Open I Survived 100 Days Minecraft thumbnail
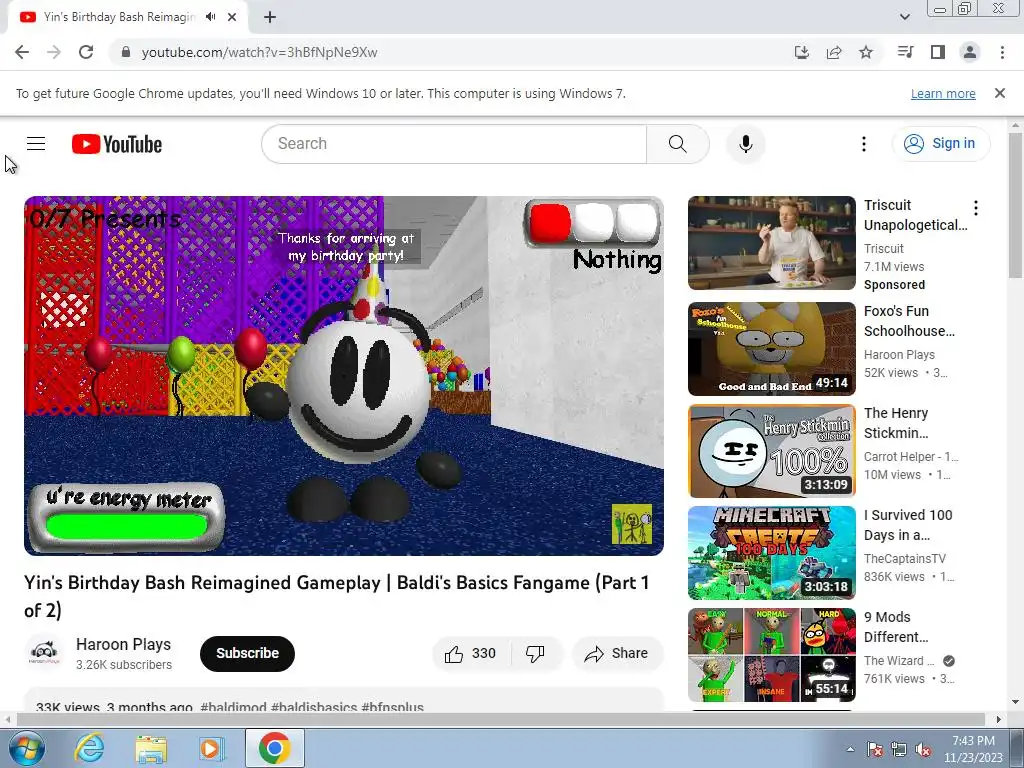The image size is (1024, 768). [x=771, y=552]
